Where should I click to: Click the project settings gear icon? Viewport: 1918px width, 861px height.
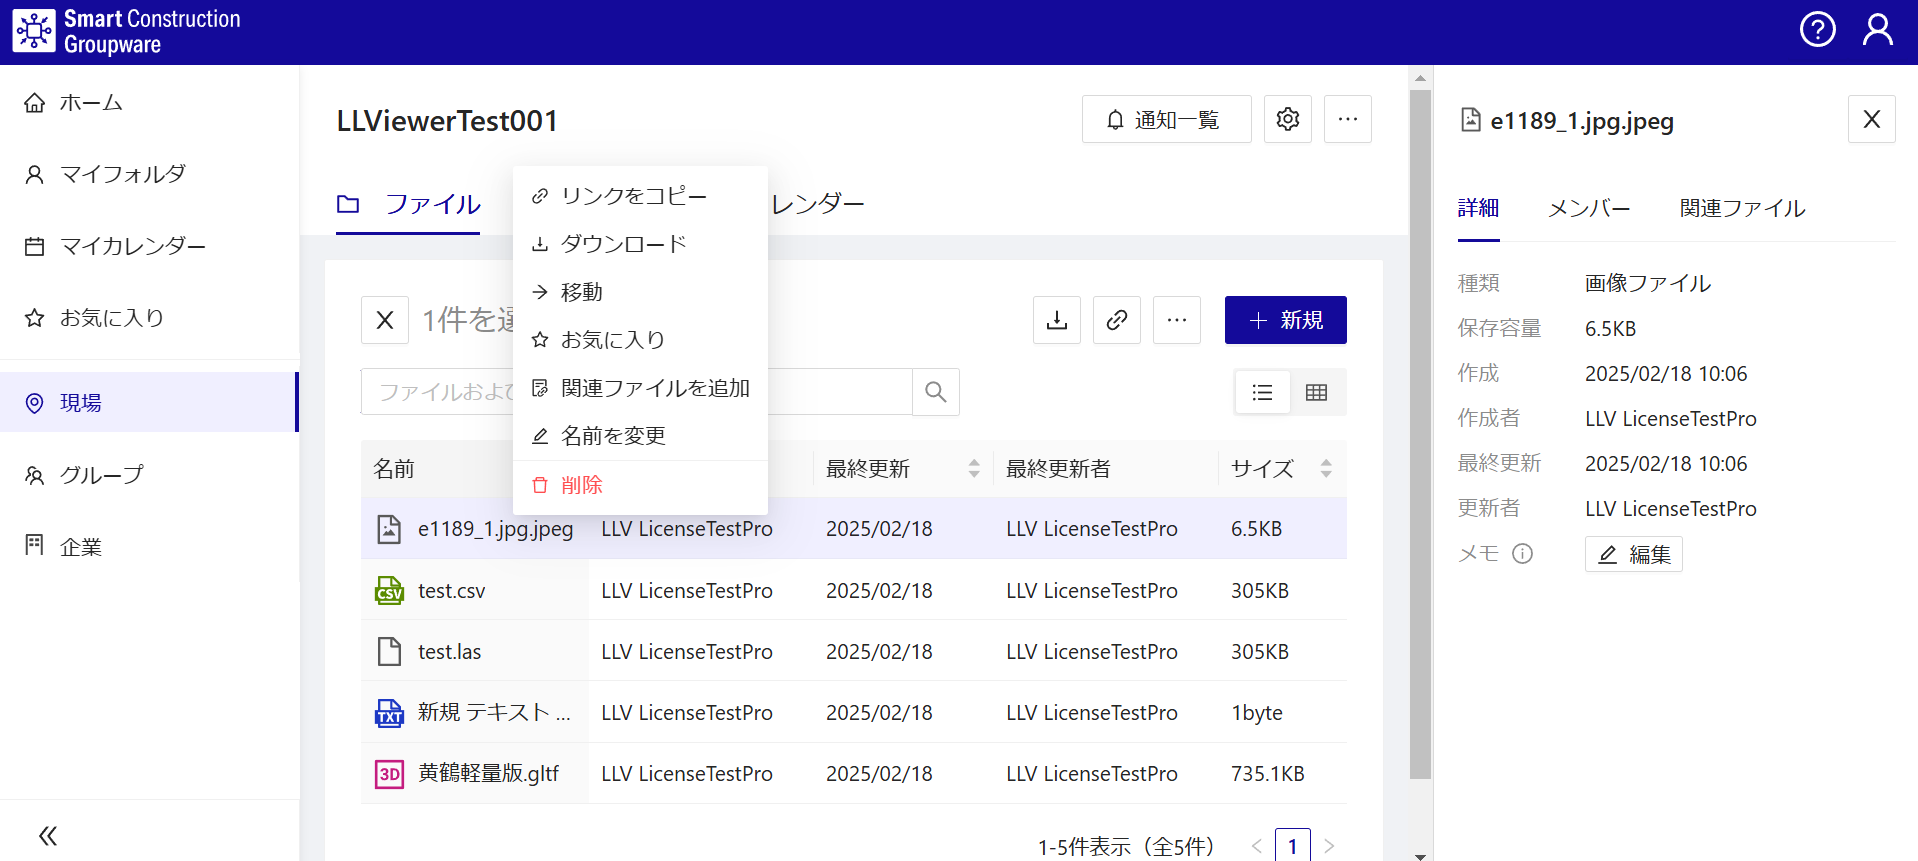pyautogui.click(x=1287, y=119)
